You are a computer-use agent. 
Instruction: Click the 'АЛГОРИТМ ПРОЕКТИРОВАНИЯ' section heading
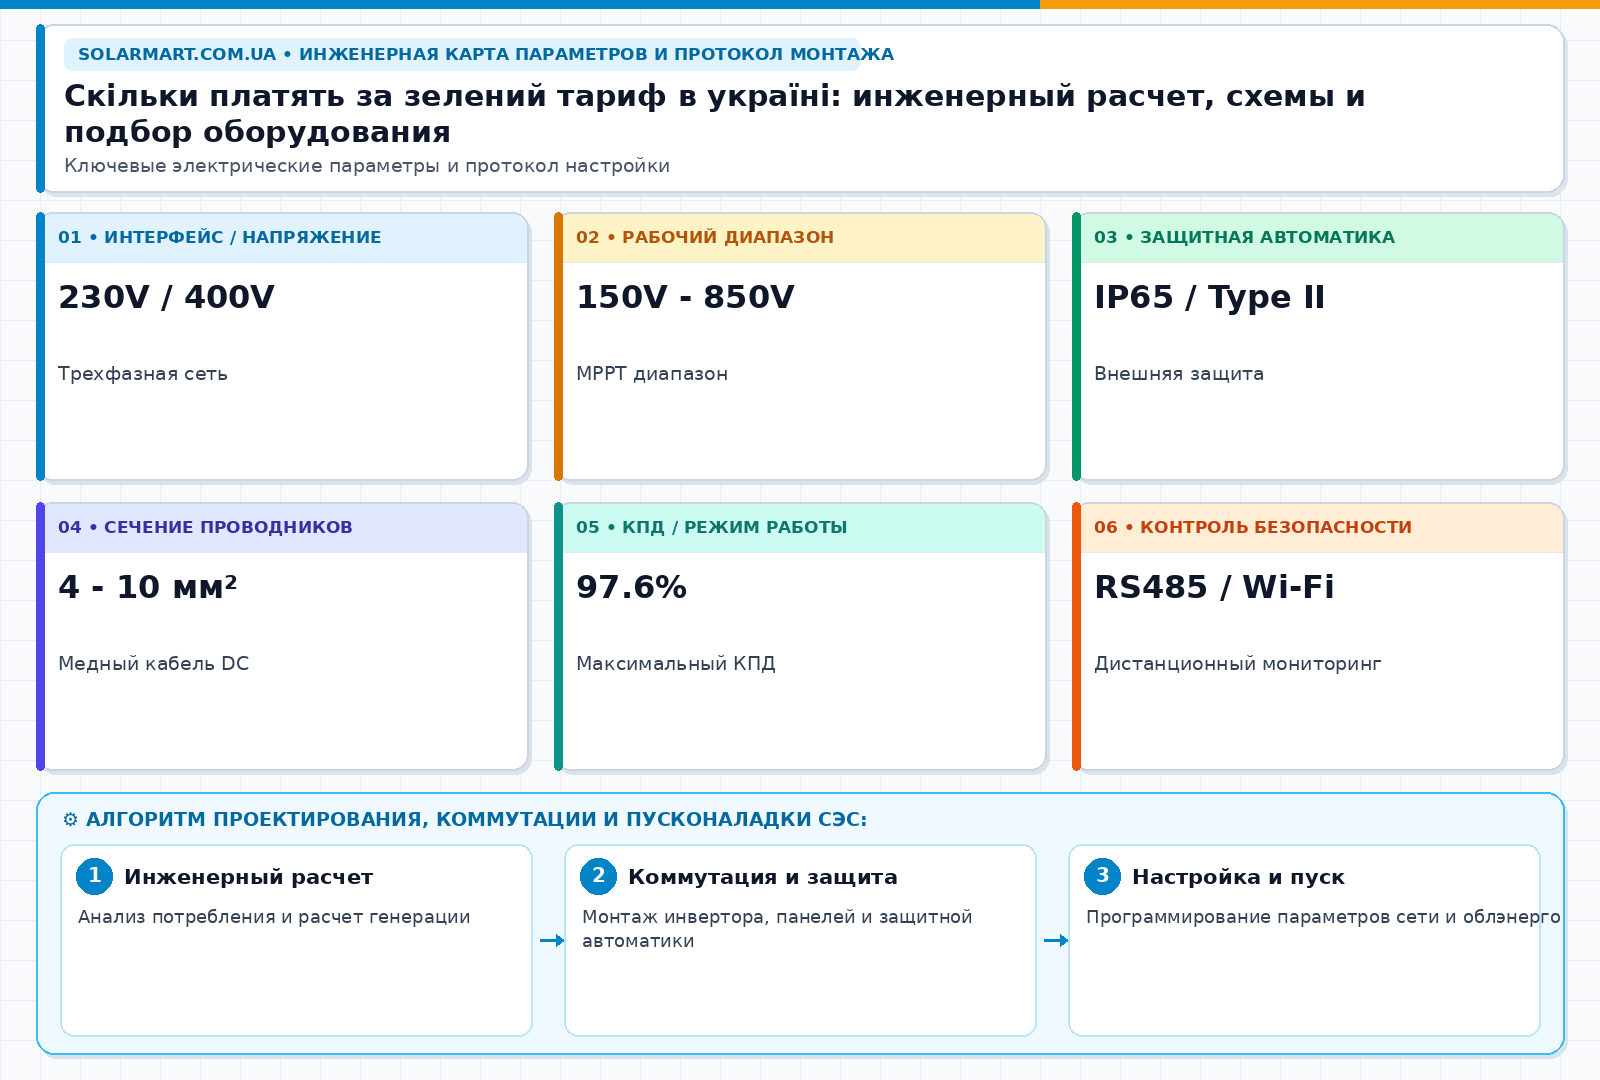(x=476, y=820)
